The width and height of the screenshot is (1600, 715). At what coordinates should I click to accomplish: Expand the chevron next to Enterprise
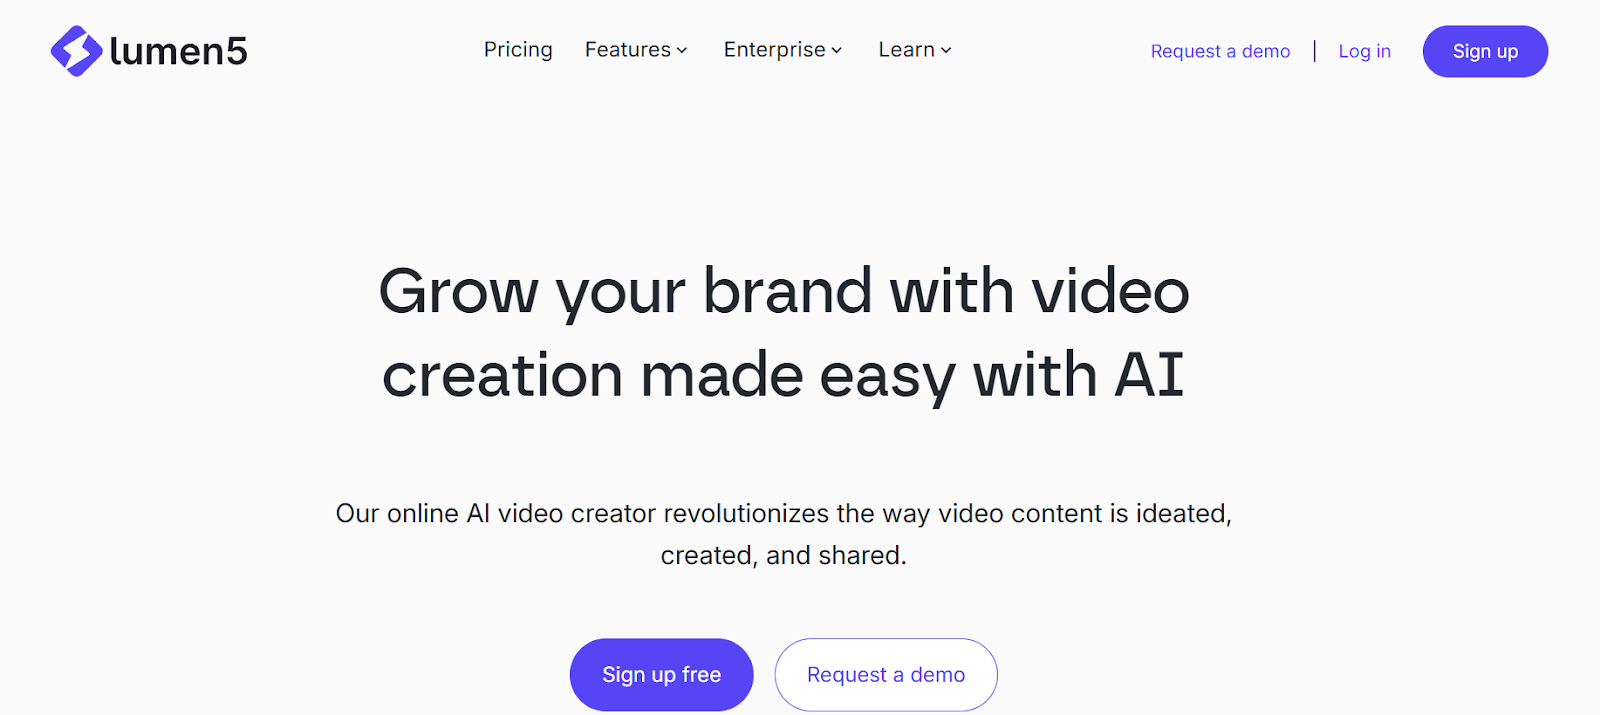tap(837, 51)
